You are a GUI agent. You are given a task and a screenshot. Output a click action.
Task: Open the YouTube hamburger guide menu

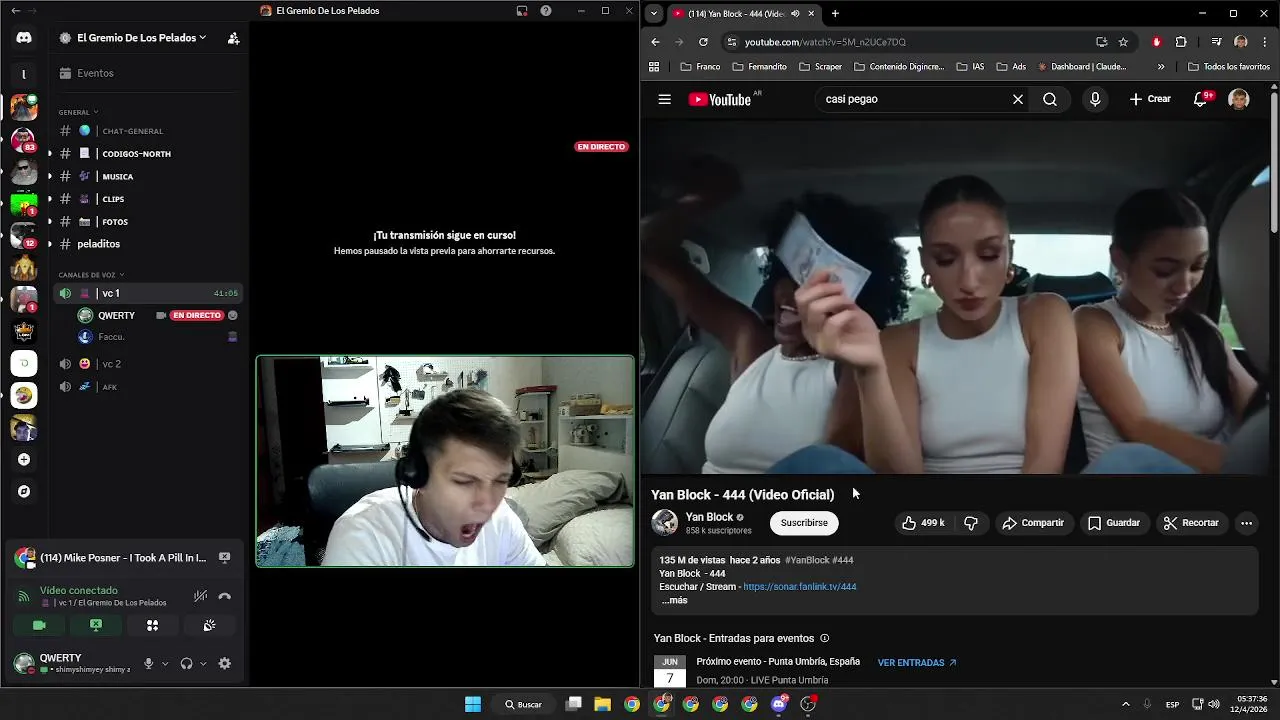tap(664, 99)
